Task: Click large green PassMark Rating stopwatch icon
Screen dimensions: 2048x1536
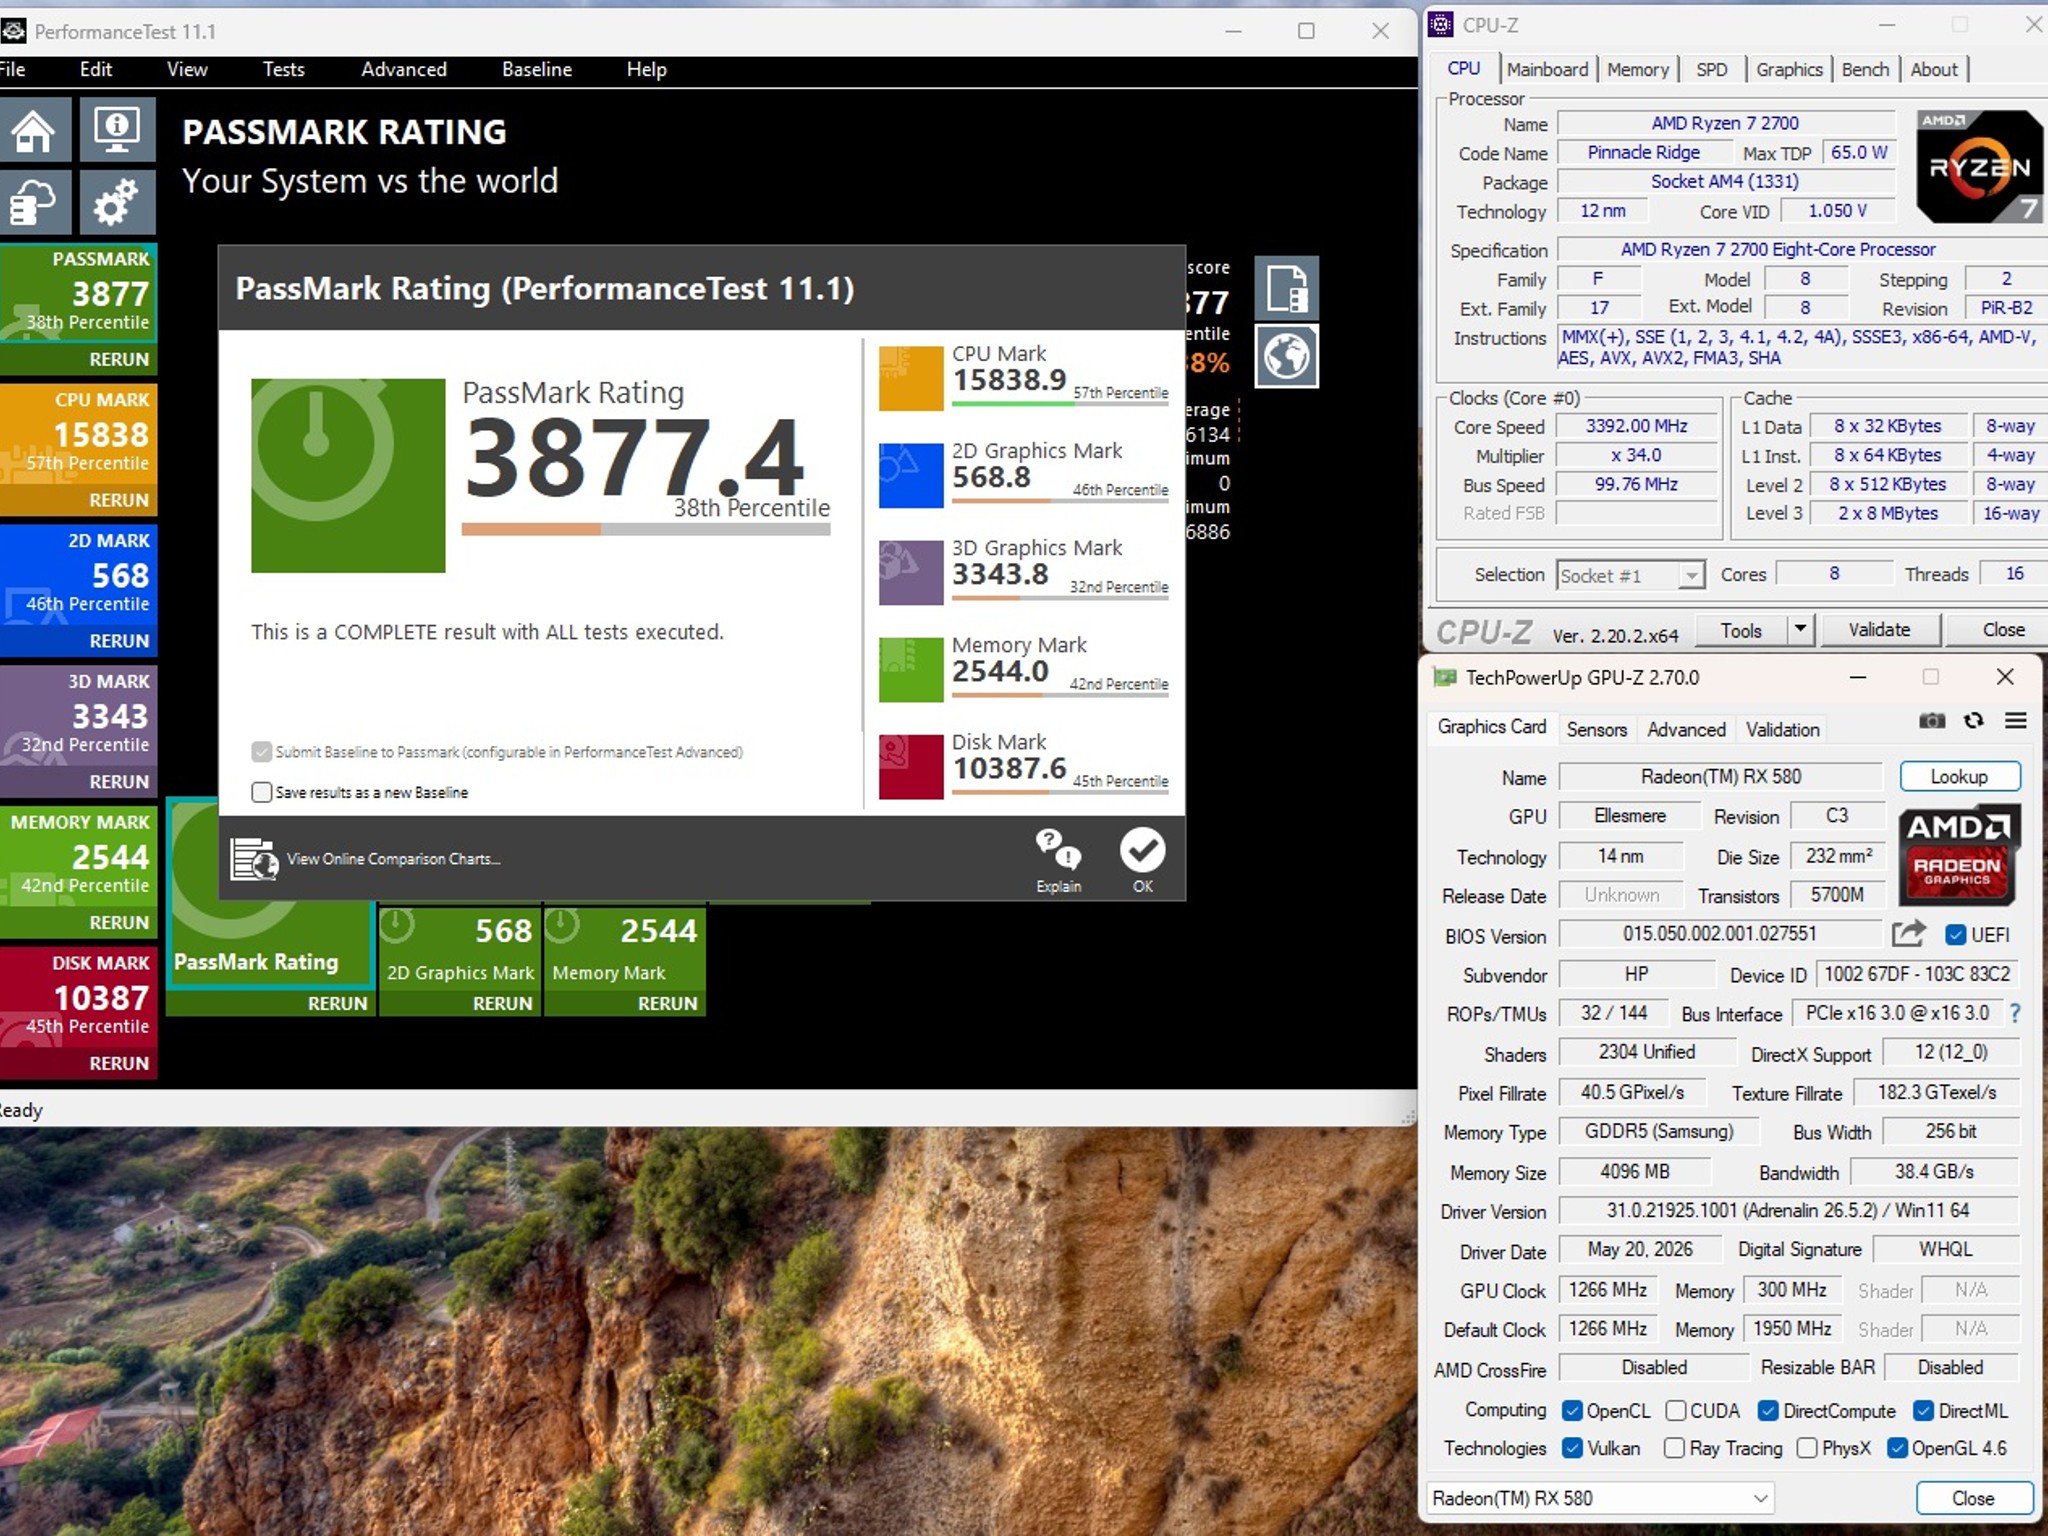Action: click(348, 475)
